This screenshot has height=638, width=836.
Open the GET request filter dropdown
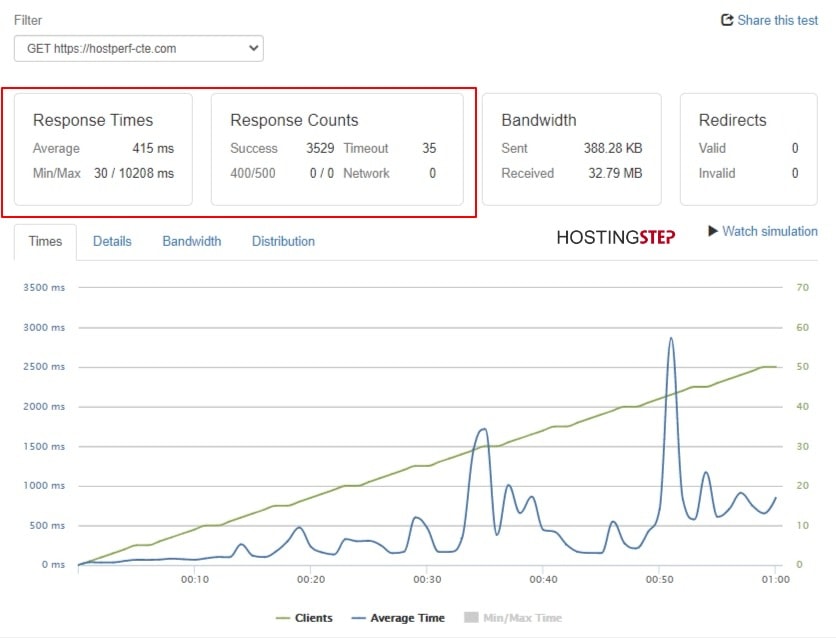[139, 49]
